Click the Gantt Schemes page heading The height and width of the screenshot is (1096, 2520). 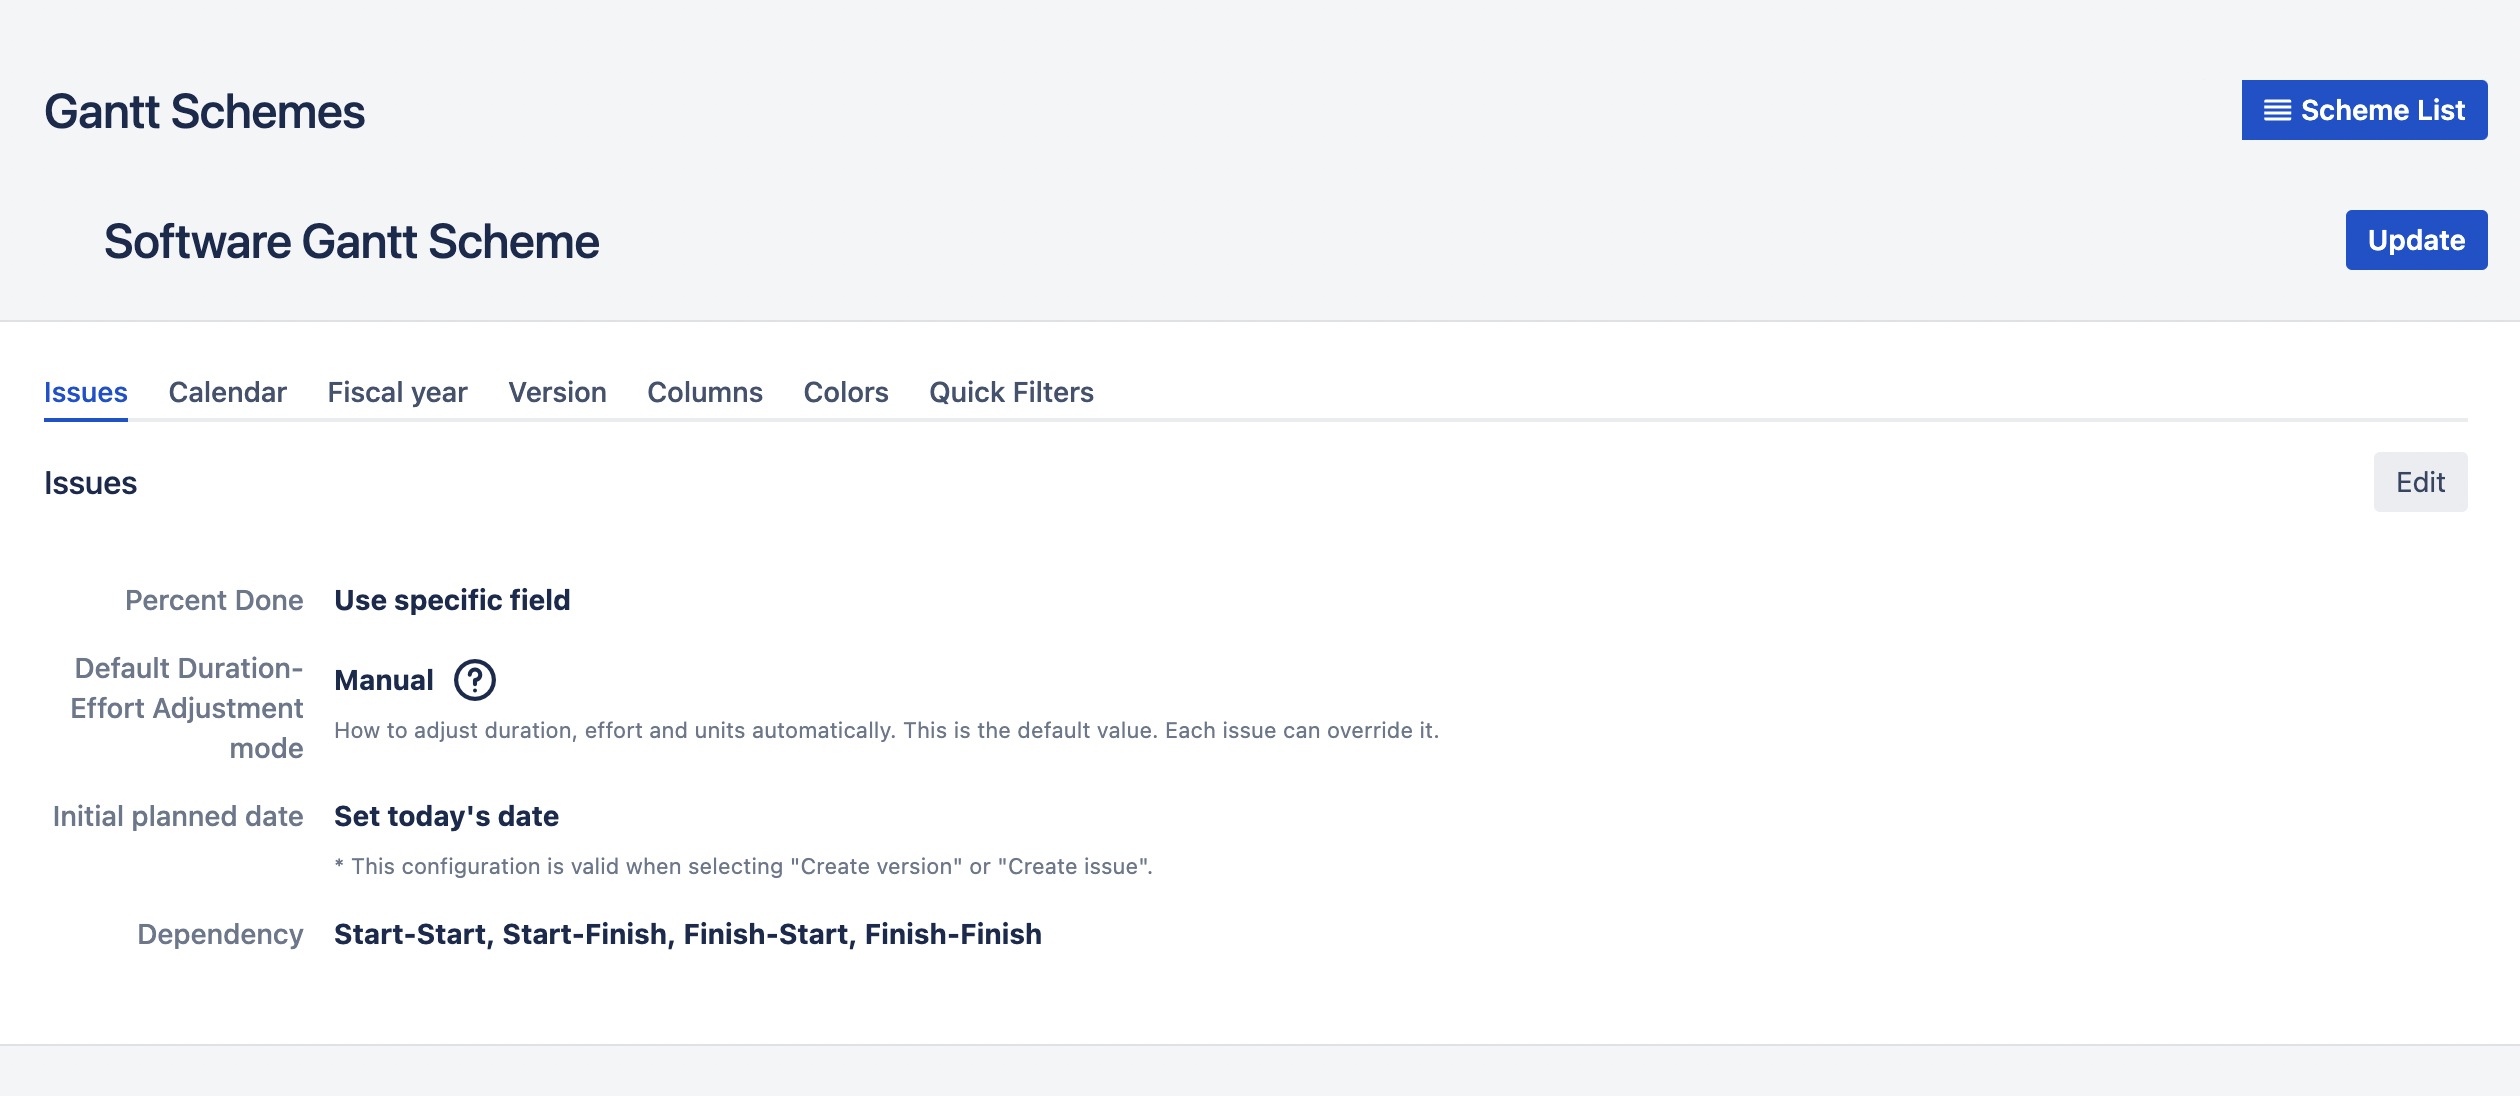(204, 112)
